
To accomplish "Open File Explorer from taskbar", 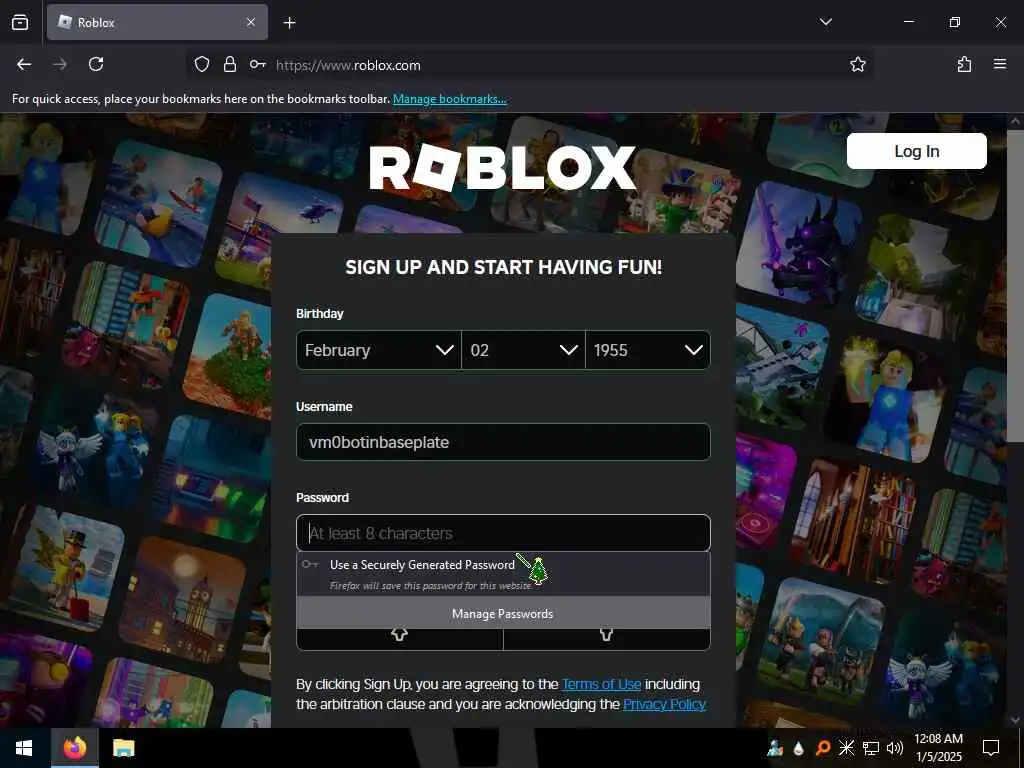I will pyautogui.click(x=123, y=748).
